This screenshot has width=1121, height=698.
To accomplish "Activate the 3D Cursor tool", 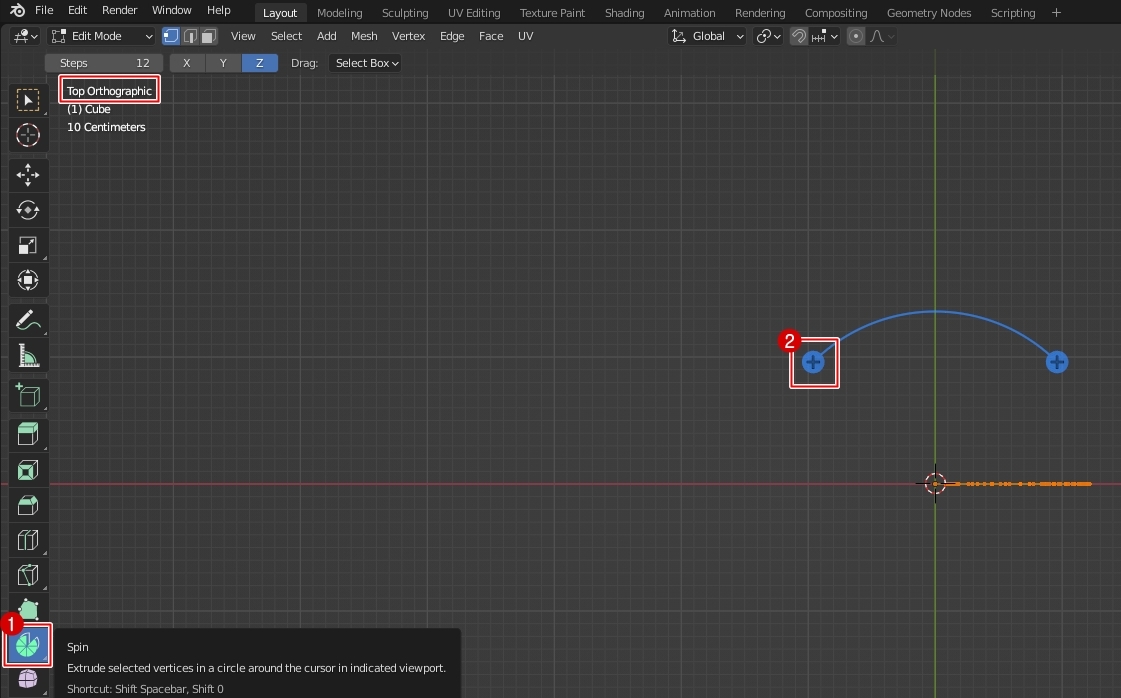I will pos(28,135).
